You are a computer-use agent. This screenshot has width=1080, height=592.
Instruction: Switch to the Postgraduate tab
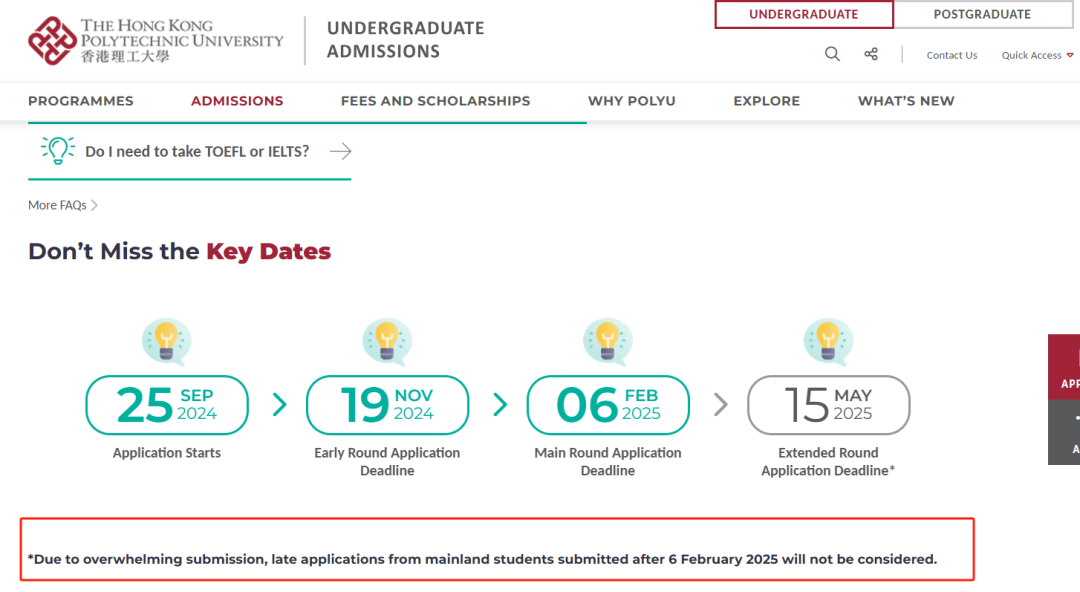coord(982,14)
